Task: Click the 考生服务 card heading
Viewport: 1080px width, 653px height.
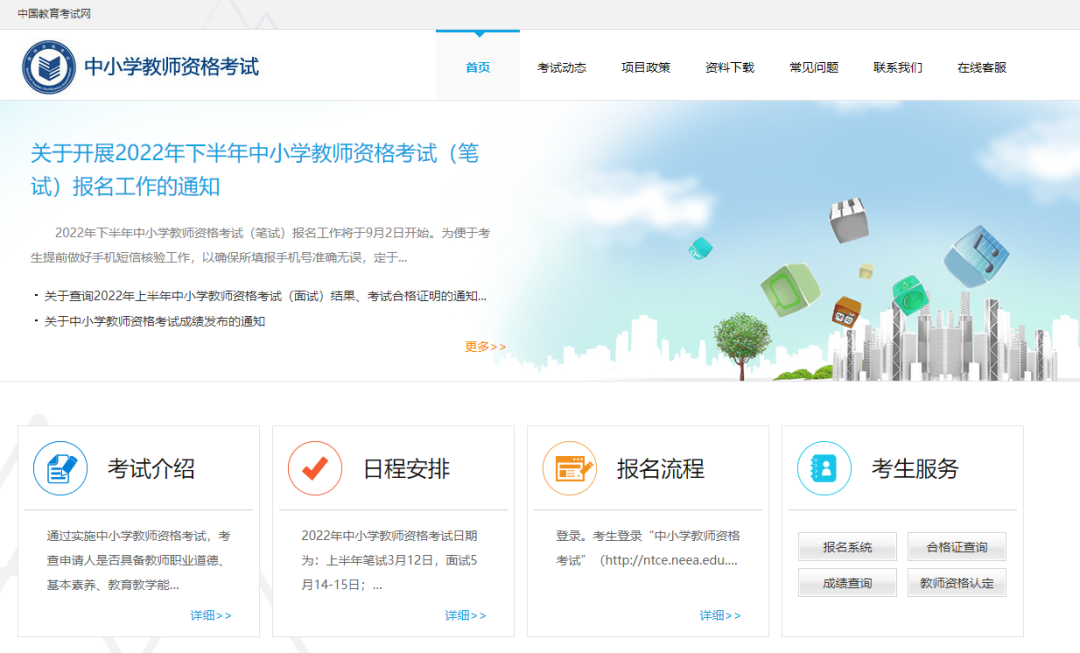Action: click(x=915, y=469)
